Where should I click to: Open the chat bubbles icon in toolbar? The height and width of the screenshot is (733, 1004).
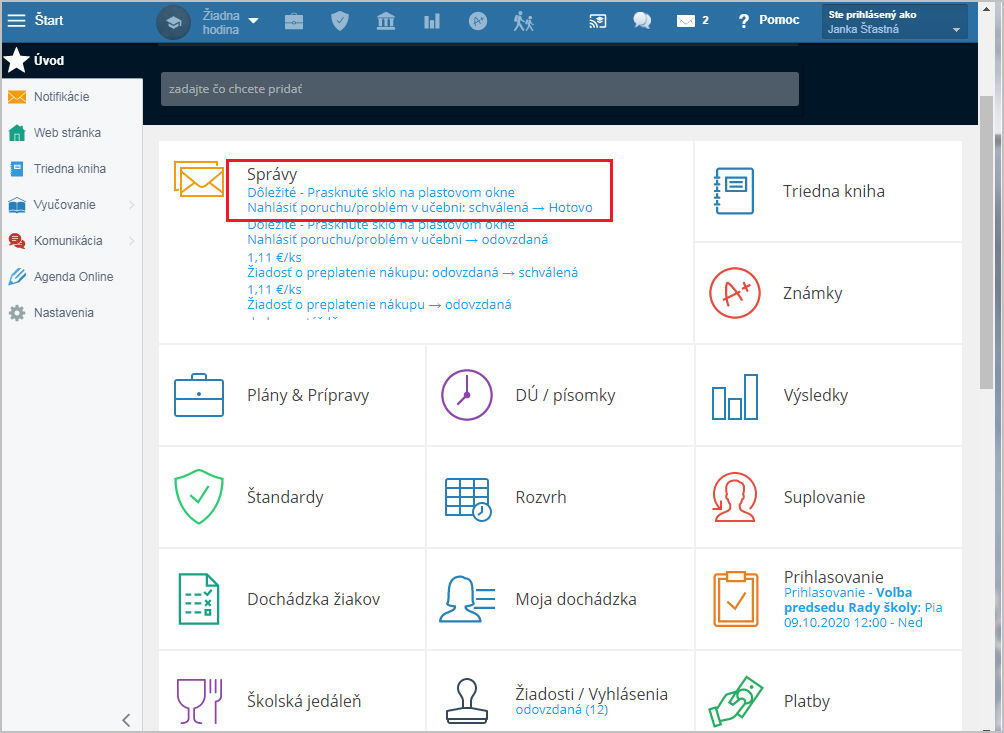[x=642, y=21]
